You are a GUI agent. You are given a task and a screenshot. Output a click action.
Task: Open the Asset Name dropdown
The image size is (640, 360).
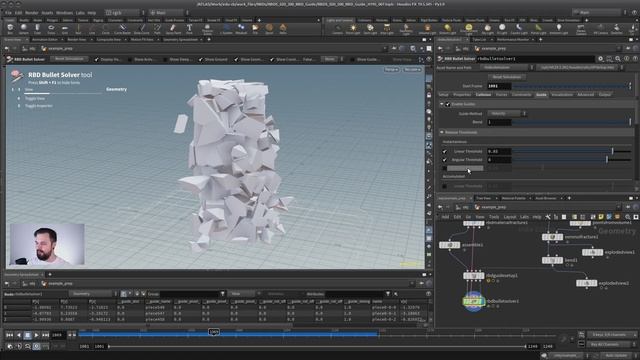(508, 67)
